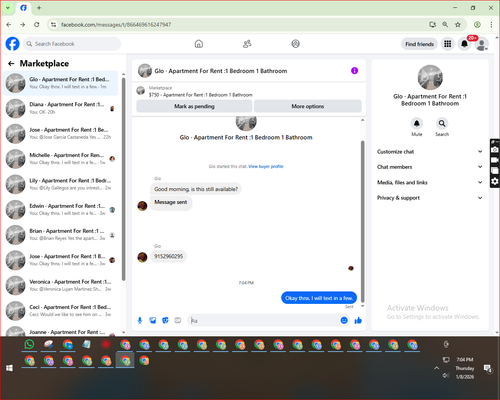Screen dimensions: 500x400
Task: Open the account profile picture menu
Action: pos(482,44)
